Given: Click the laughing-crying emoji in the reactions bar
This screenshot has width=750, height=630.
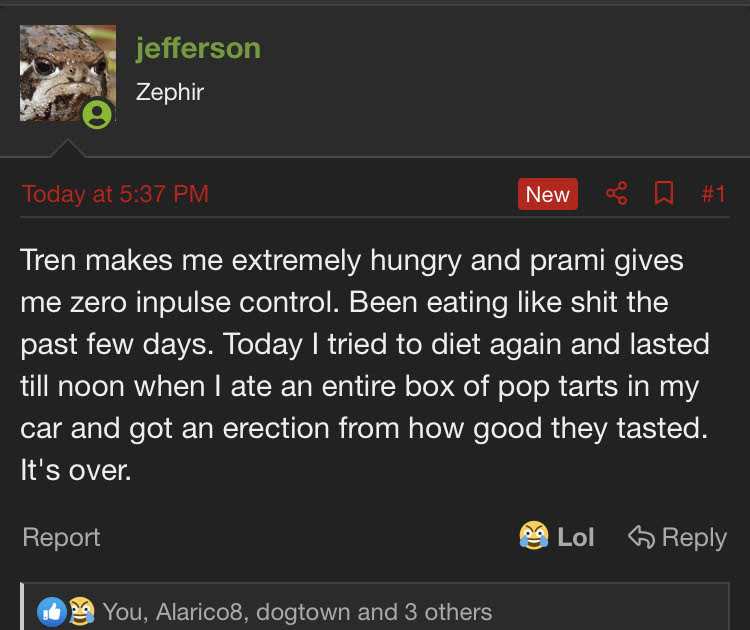Looking at the screenshot, I should pyautogui.click(x=80, y=611).
